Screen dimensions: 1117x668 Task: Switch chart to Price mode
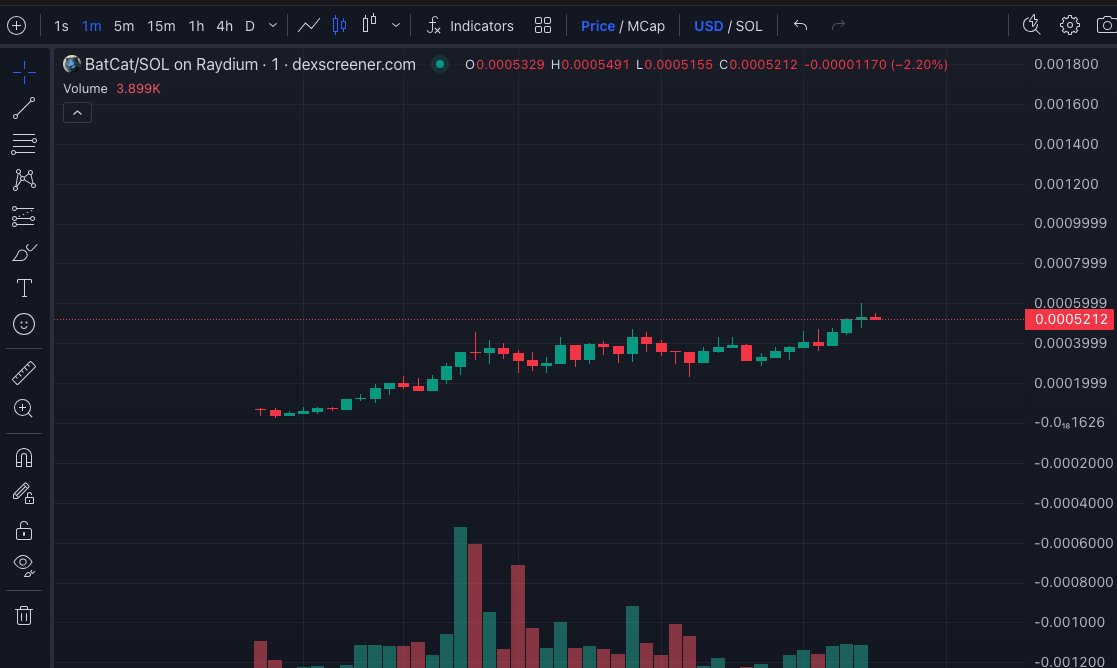point(598,26)
